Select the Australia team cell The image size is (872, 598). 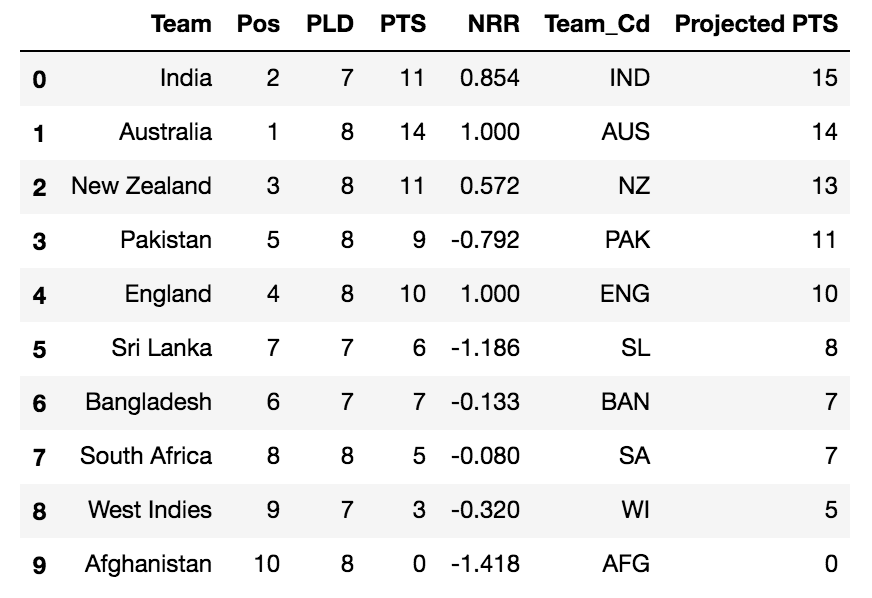165,132
